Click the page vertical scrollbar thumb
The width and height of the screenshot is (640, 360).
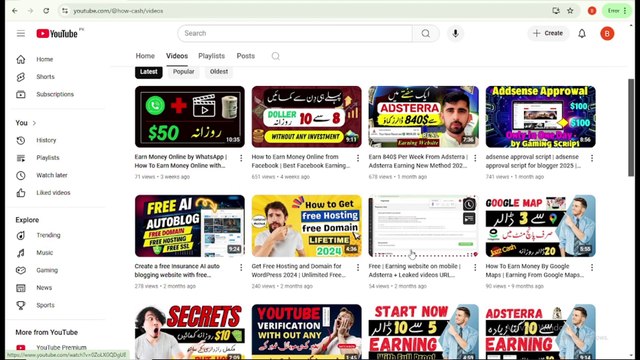631,127
